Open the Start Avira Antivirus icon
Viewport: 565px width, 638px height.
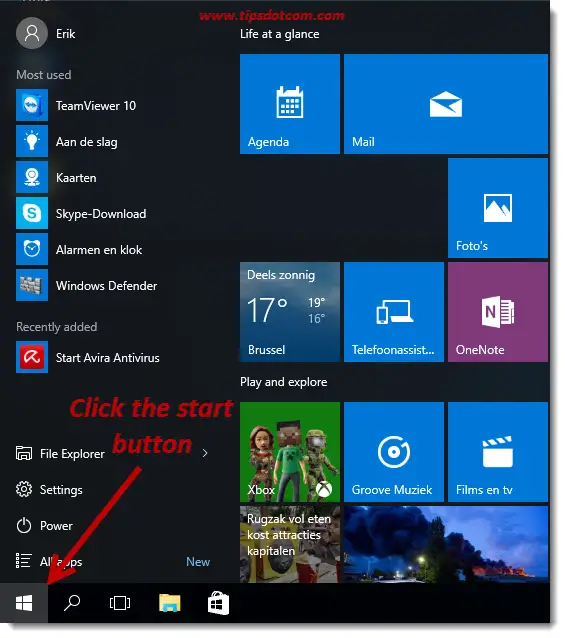[x=32, y=357]
